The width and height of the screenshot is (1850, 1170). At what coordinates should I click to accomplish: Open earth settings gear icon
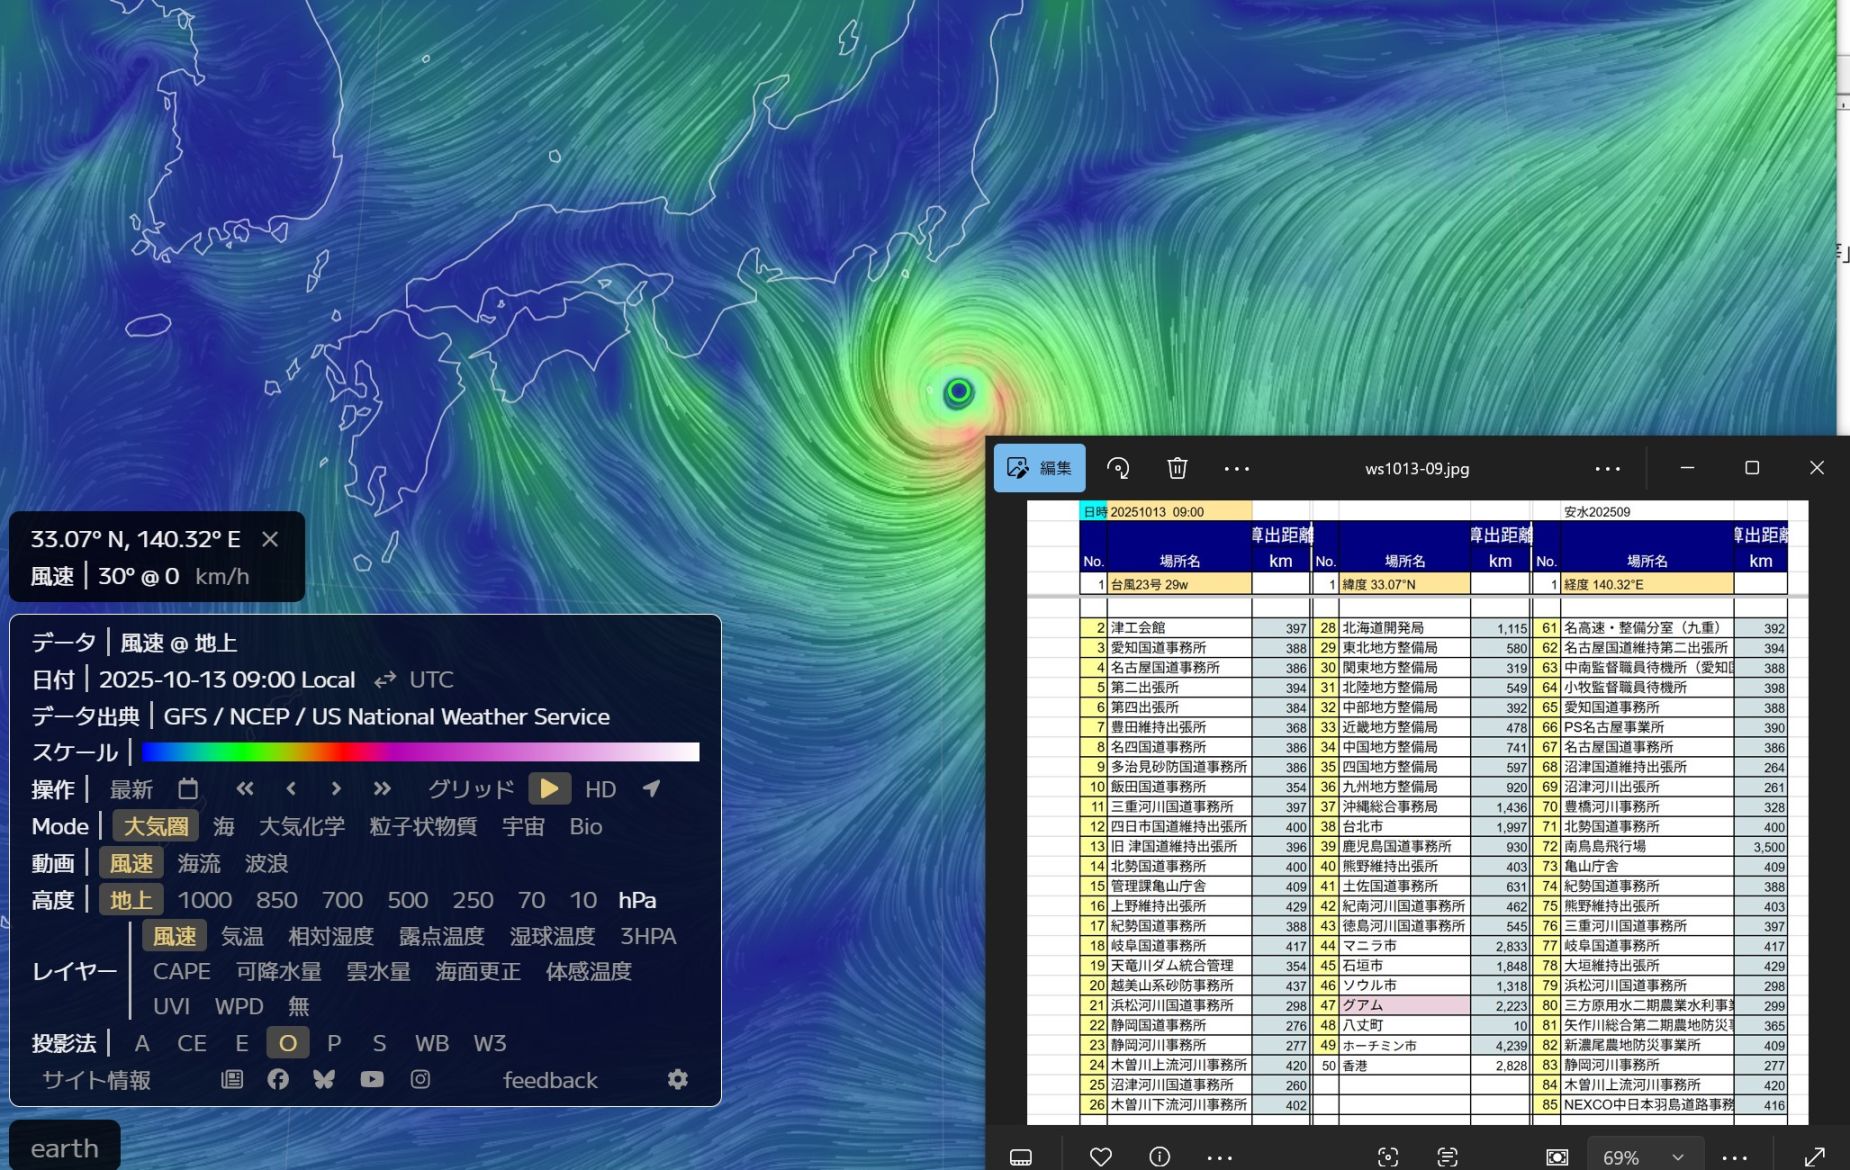(677, 1079)
